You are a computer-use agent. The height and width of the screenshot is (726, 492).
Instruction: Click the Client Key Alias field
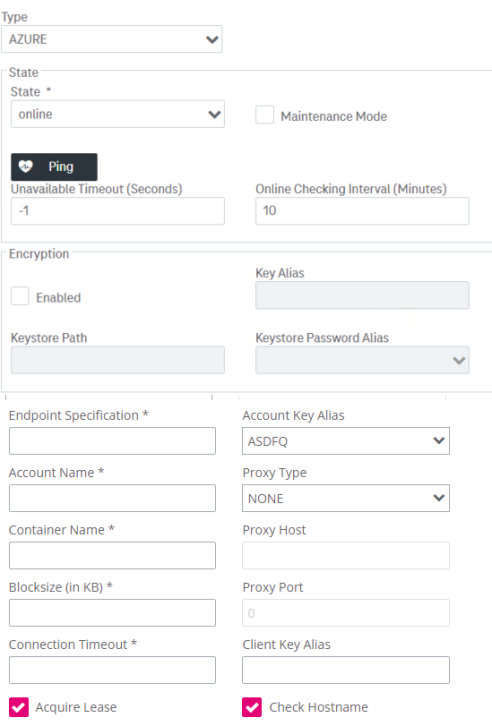coord(346,670)
